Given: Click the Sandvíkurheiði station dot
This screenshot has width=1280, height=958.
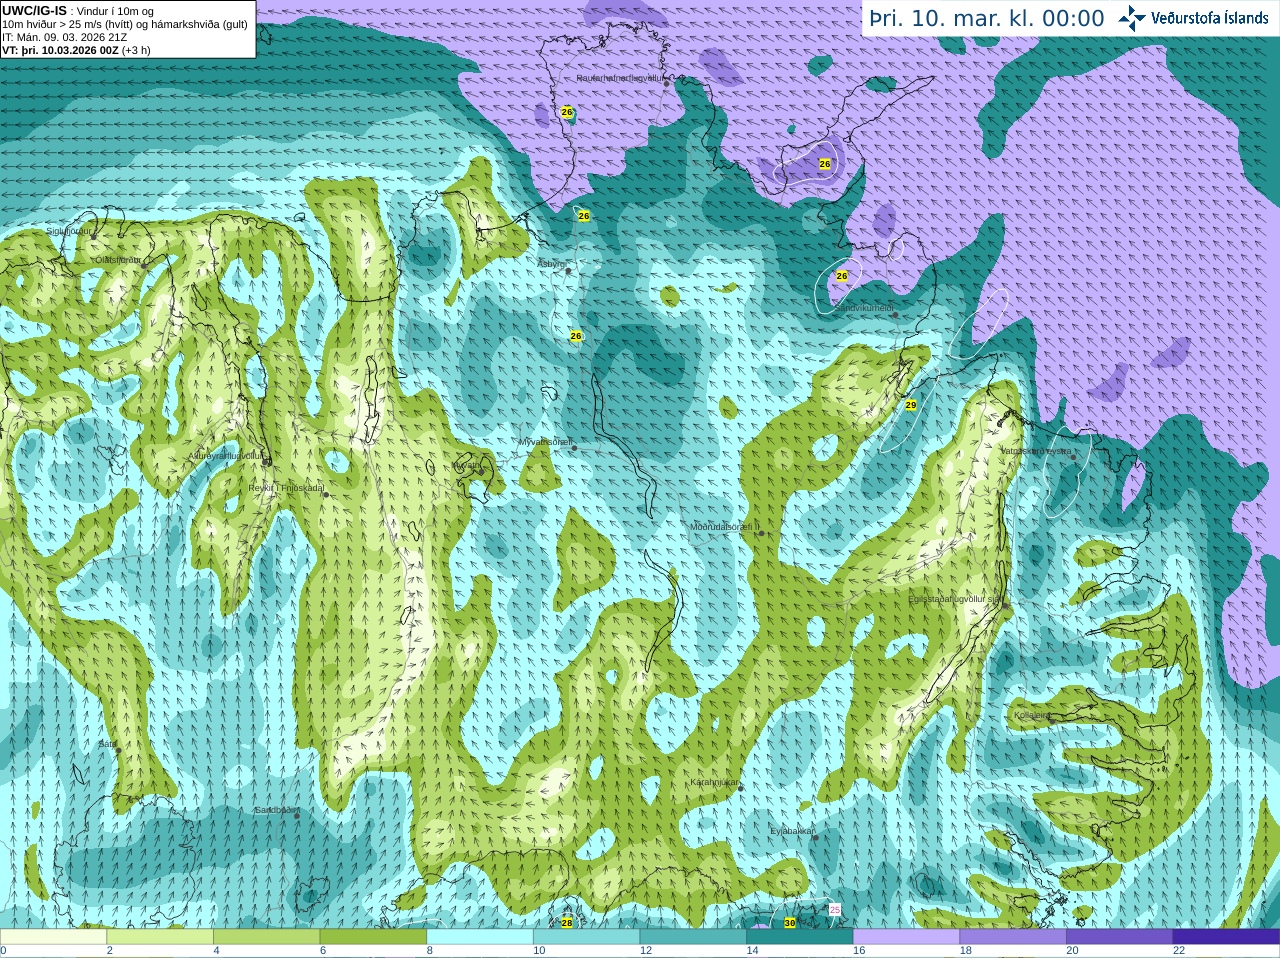Looking at the screenshot, I should pos(896,315).
